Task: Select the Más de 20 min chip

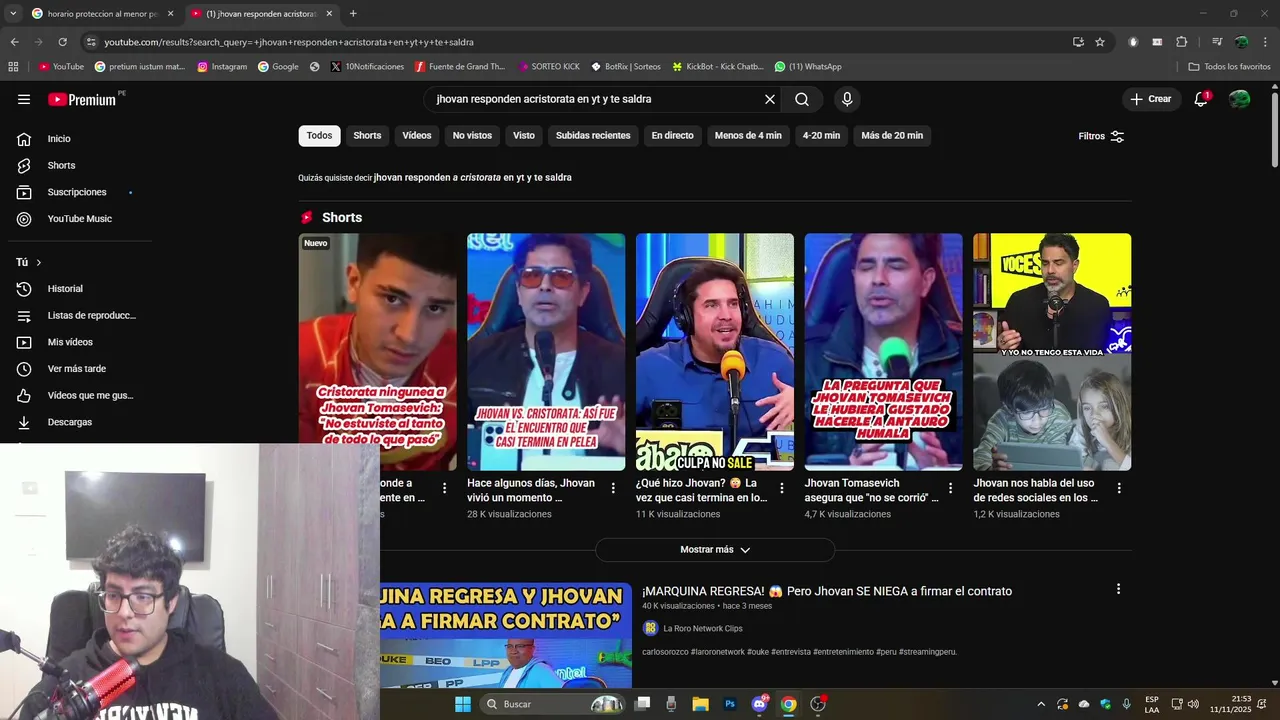Action: (892, 136)
